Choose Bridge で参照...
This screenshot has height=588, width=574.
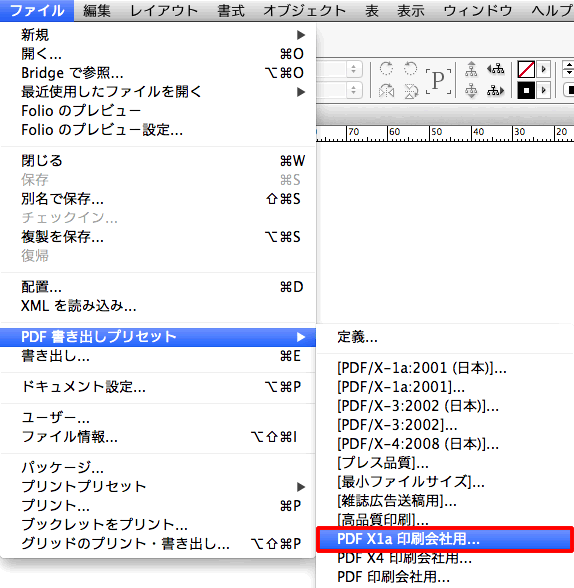(x=158, y=73)
